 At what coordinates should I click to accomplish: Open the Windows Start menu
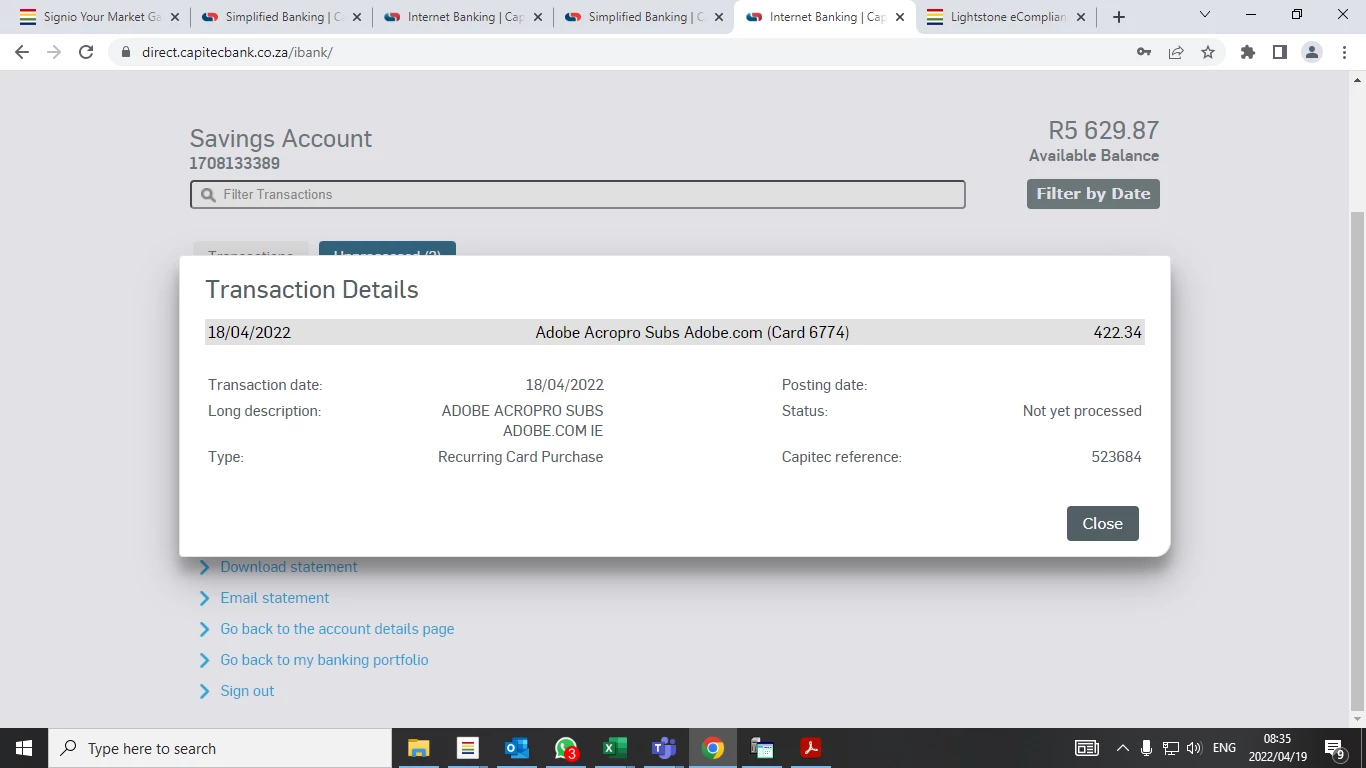[x=24, y=748]
